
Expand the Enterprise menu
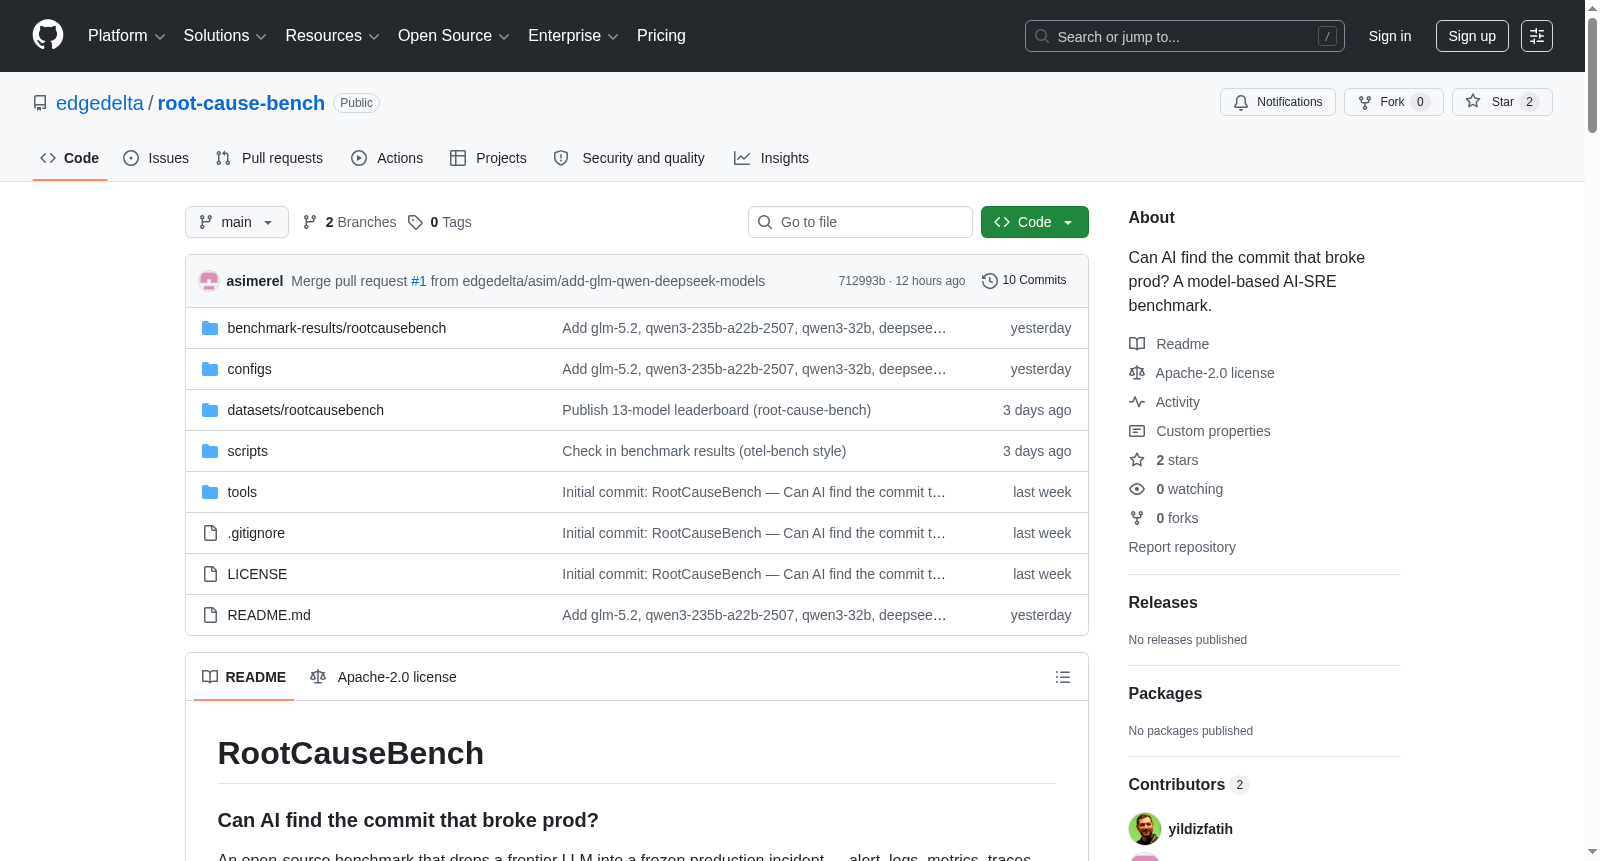pos(573,36)
